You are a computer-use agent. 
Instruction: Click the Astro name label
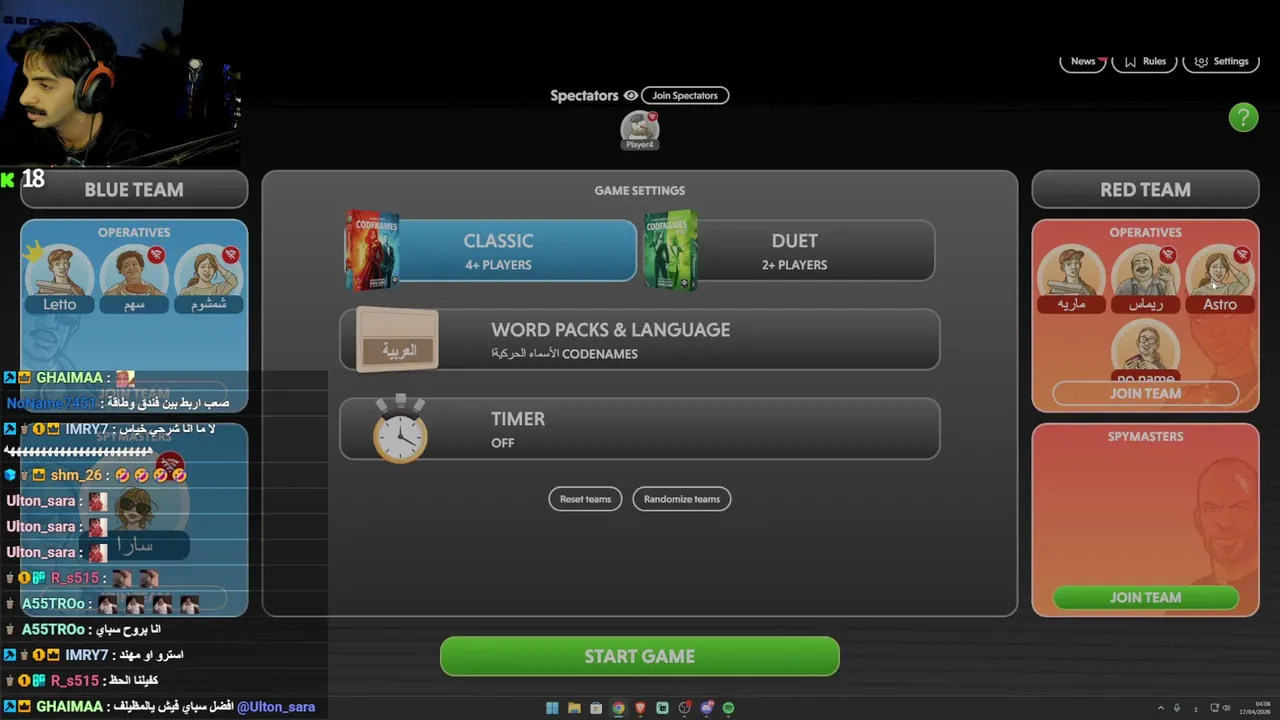(x=1219, y=305)
